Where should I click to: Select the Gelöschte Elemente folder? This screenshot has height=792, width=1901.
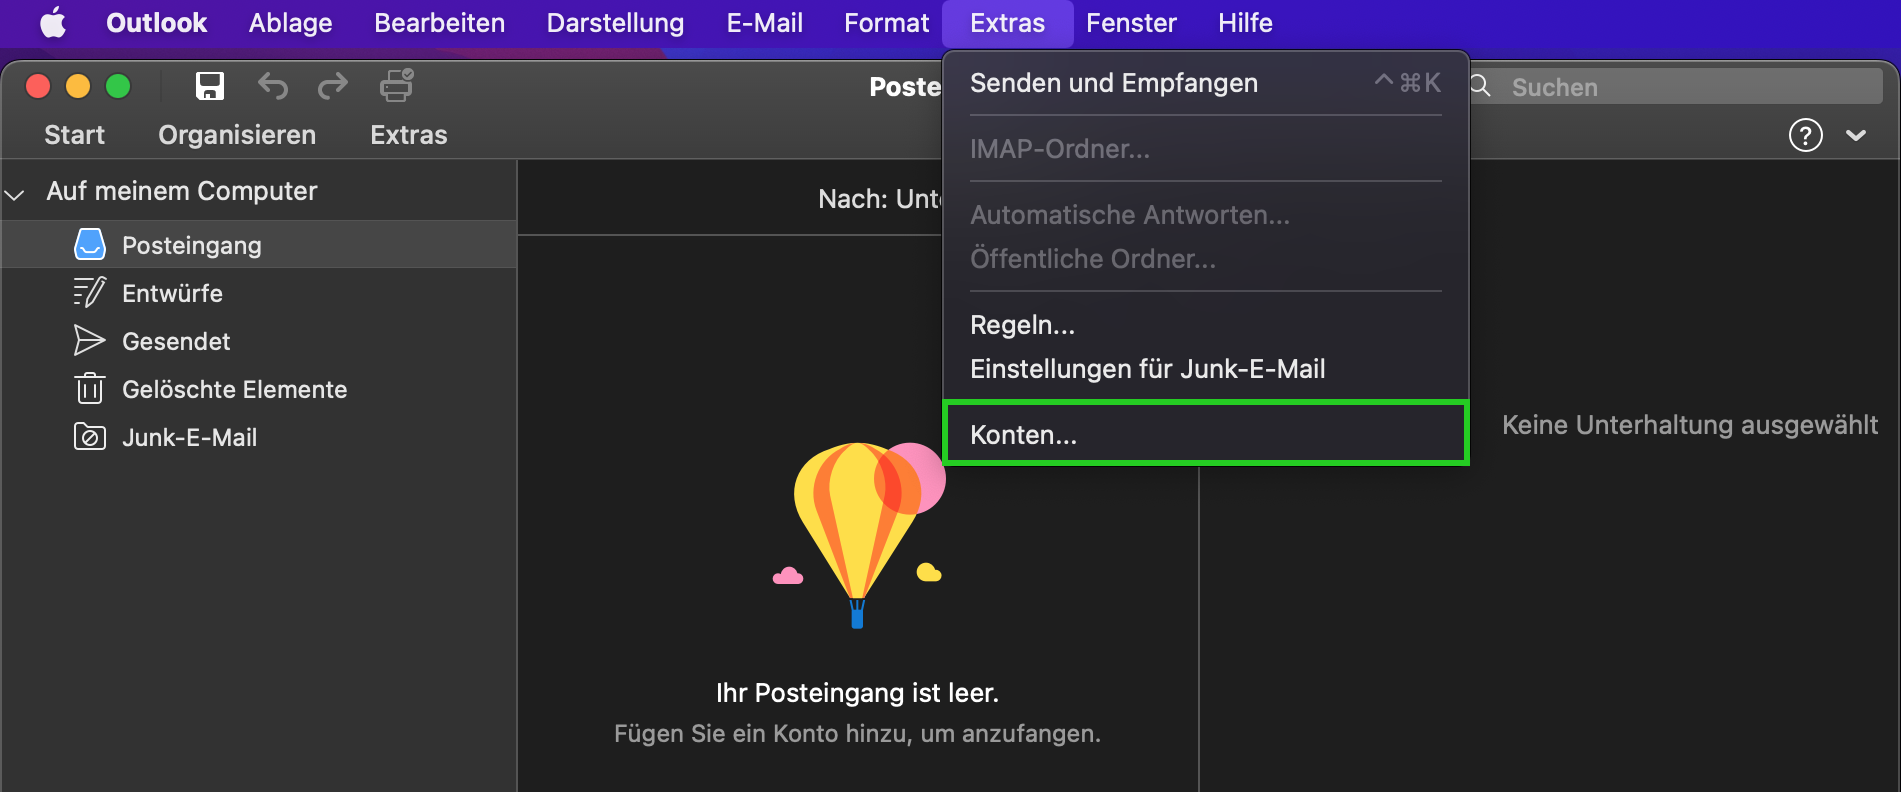(259, 389)
